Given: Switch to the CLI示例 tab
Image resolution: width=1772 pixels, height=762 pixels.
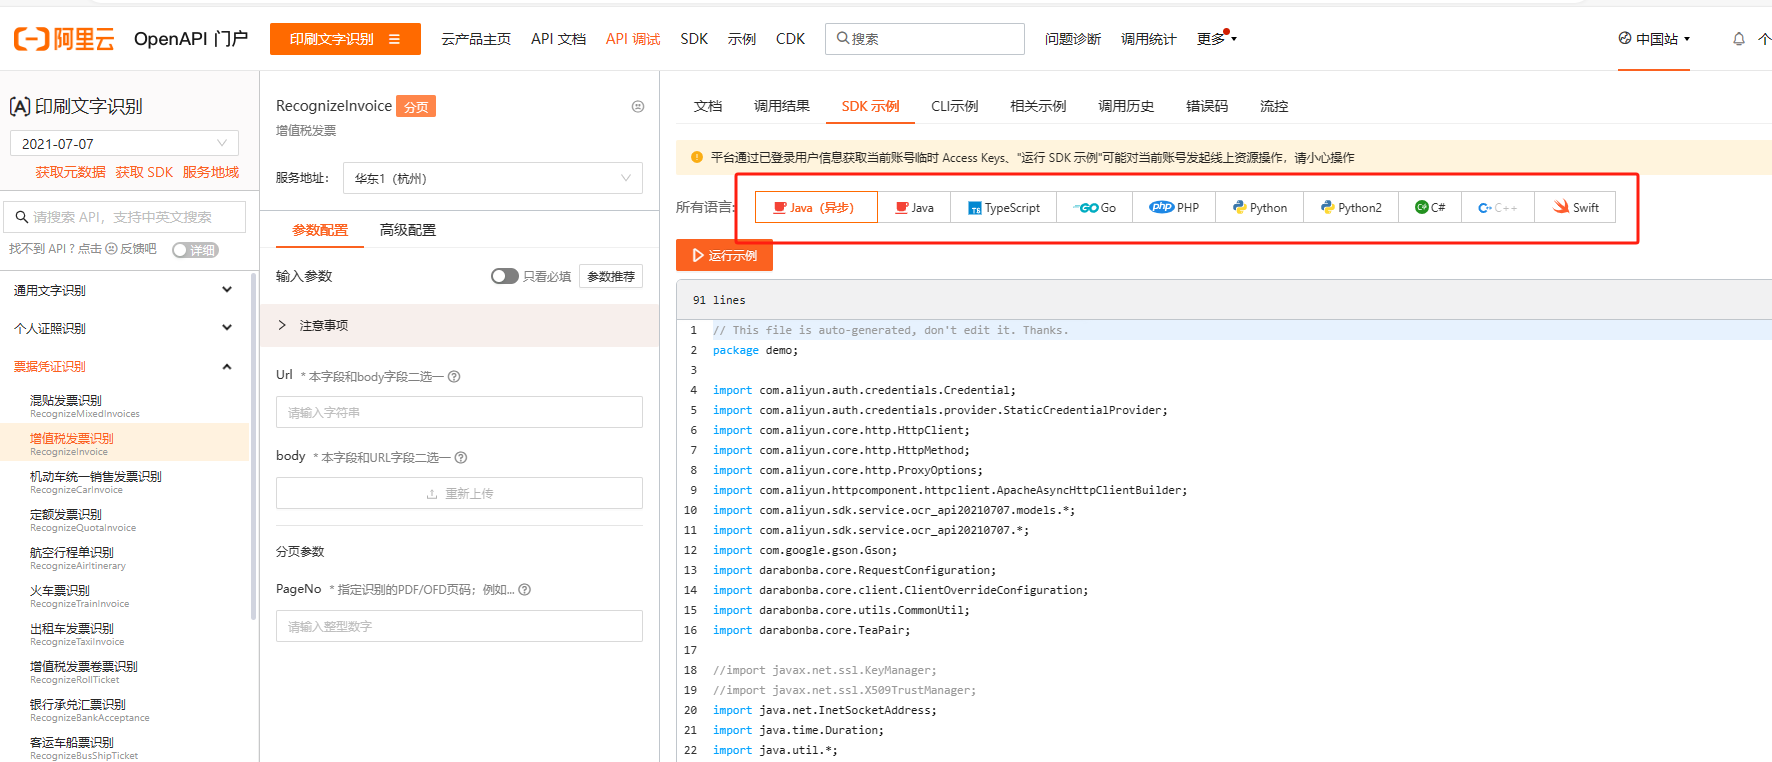Looking at the screenshot, I should click(954, 106).
